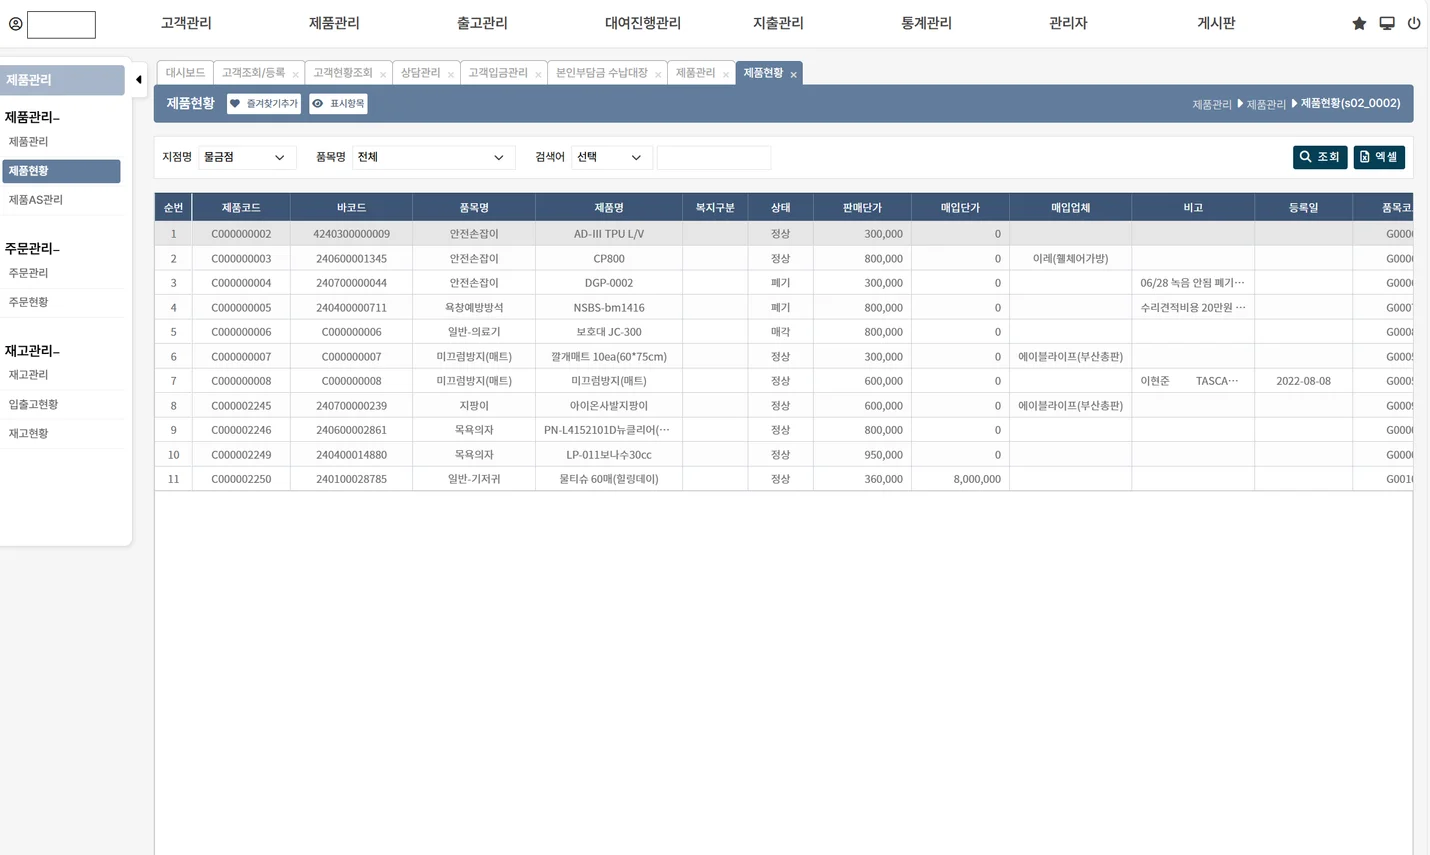Select 입출고현황 in sidebar
This screenshot has height=855, width=1430.
[x=33, y=405]
